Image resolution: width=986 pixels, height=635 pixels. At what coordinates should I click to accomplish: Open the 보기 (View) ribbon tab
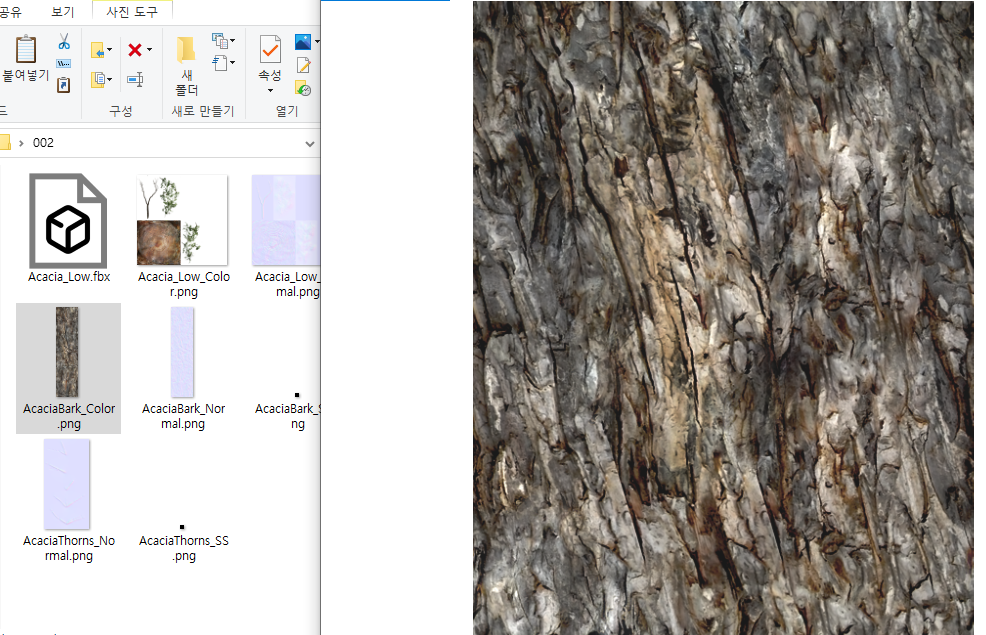62,11
